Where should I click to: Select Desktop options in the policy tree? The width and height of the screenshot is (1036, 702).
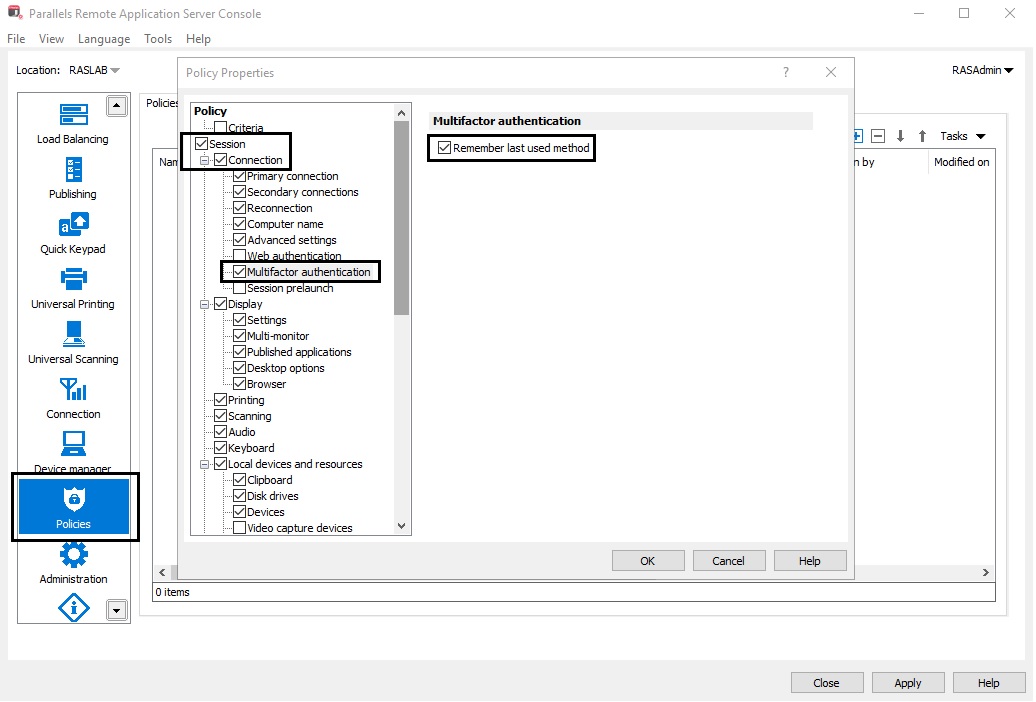285,368
